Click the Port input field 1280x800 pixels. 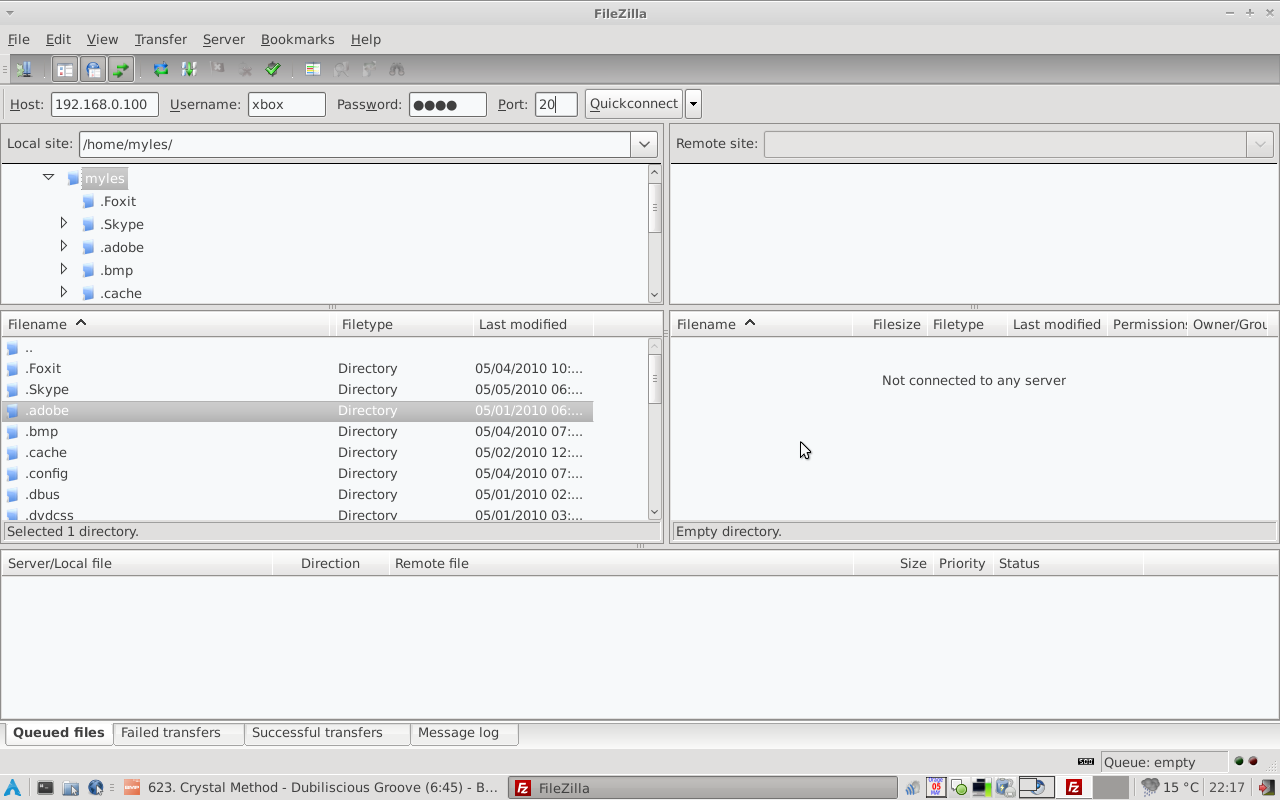point(556,104)
